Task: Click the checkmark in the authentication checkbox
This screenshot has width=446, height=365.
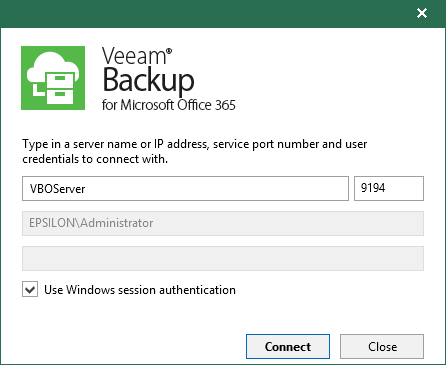Action: (30, 290)
